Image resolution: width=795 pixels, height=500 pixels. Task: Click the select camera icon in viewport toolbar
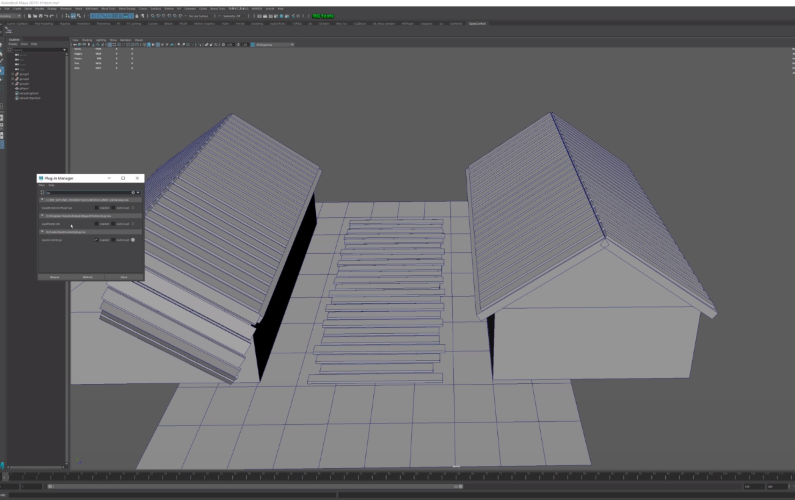pyautogui.click(x=76, y=45)
